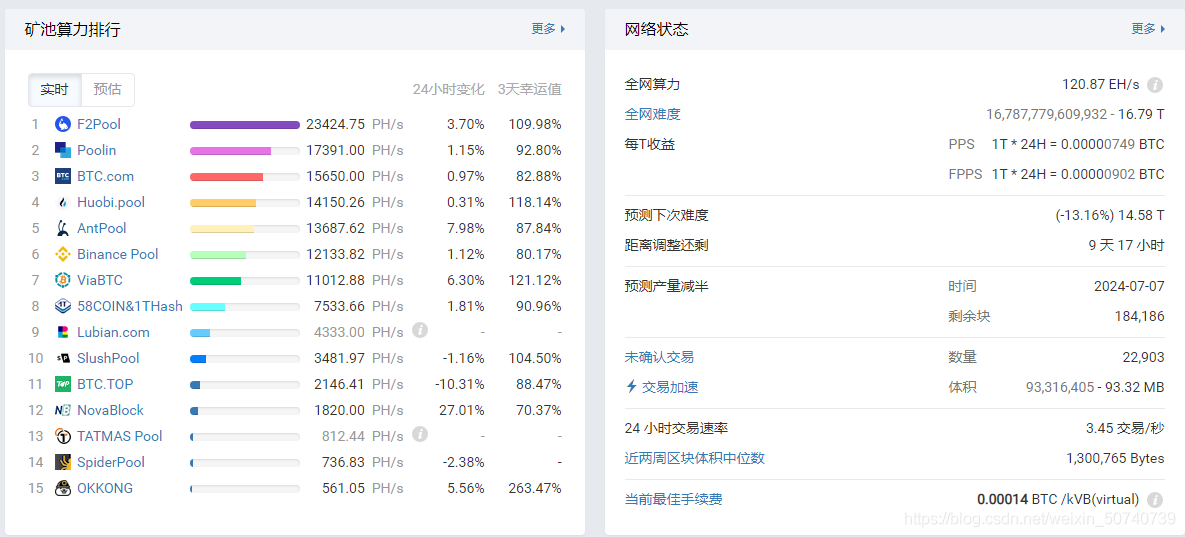1185x537 pixels.
Task: Open the BTC.com pool link
Action: [105, 176]
